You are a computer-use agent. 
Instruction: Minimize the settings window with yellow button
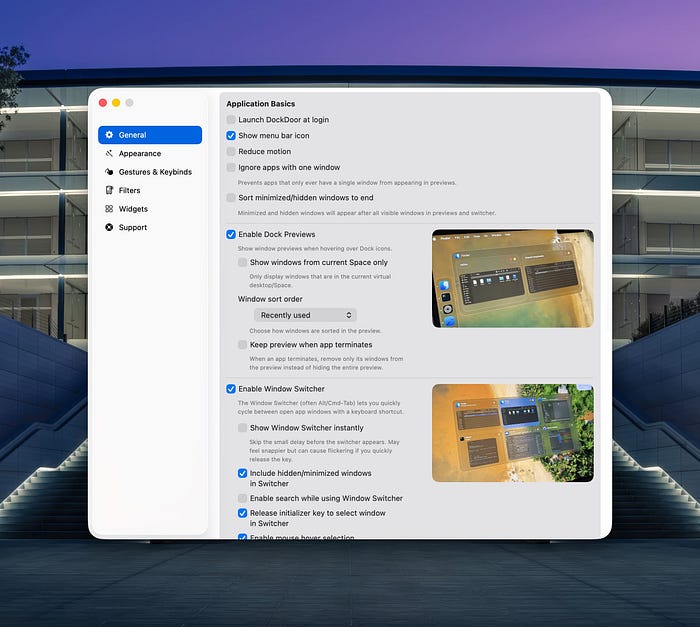coord(116,103)
